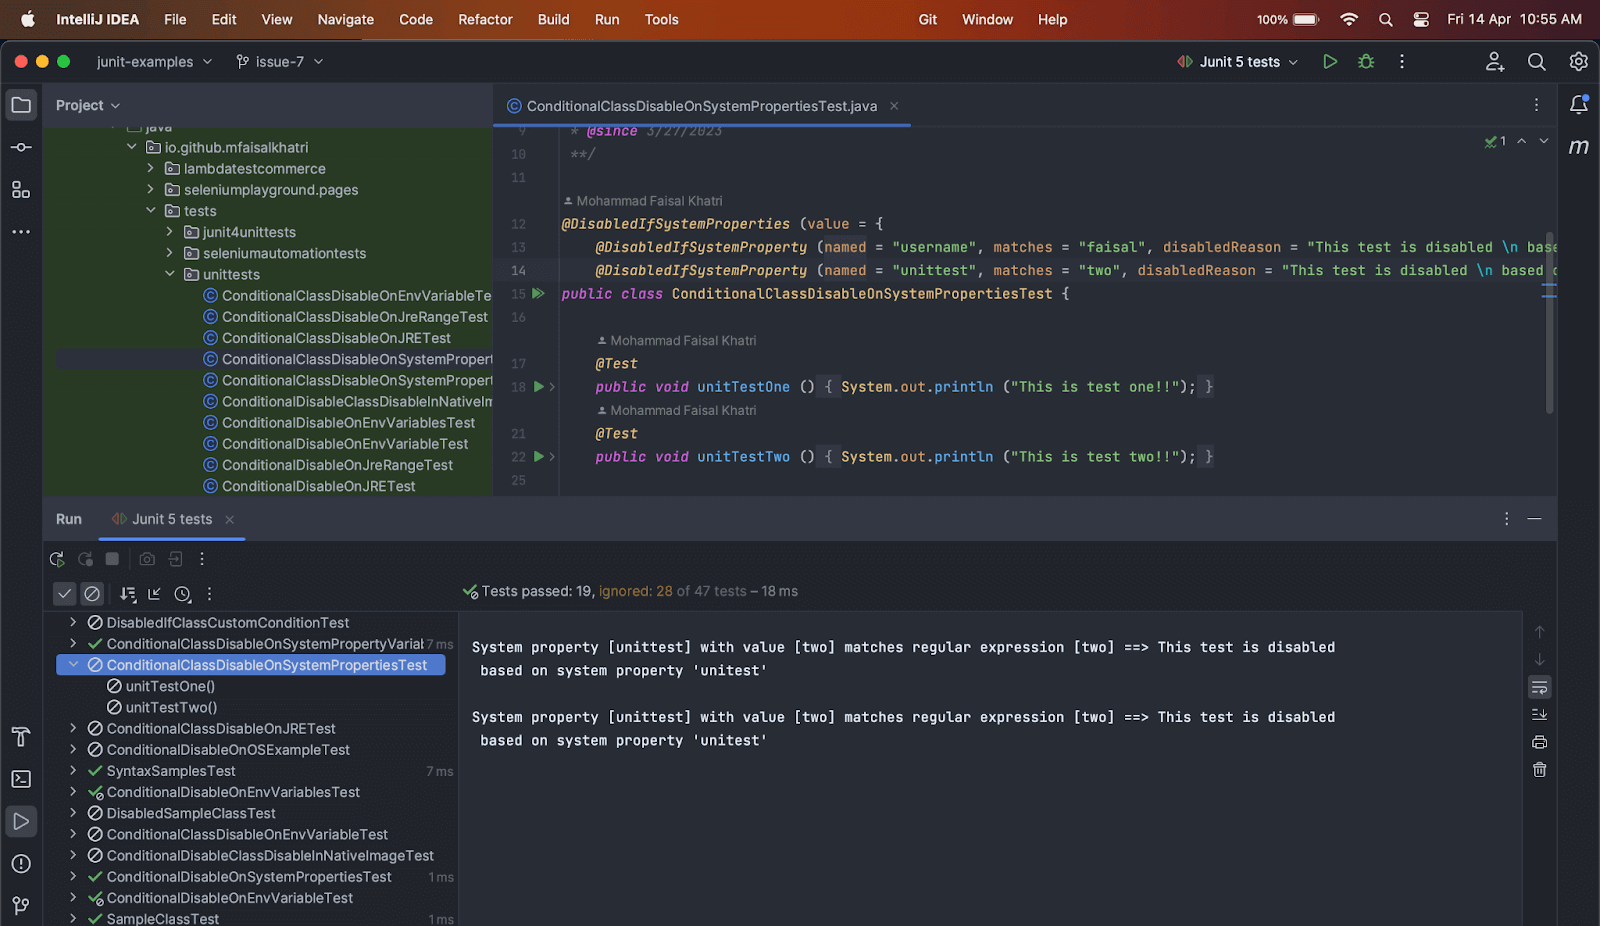Open the Notifications bell icon
This screenshot has height=926, width=1600.
click(1580, 104)
